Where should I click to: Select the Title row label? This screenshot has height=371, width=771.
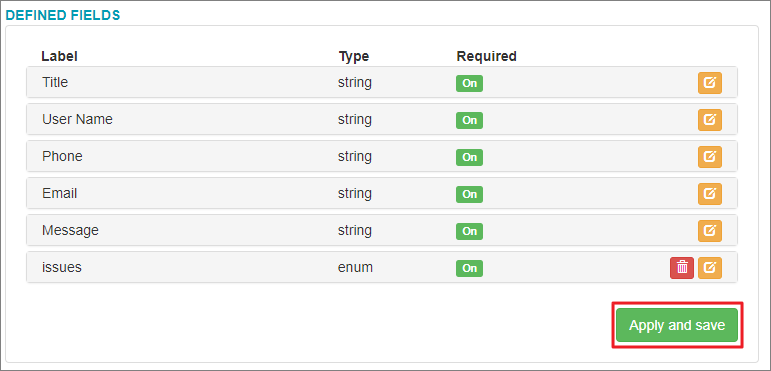(55, 82)
